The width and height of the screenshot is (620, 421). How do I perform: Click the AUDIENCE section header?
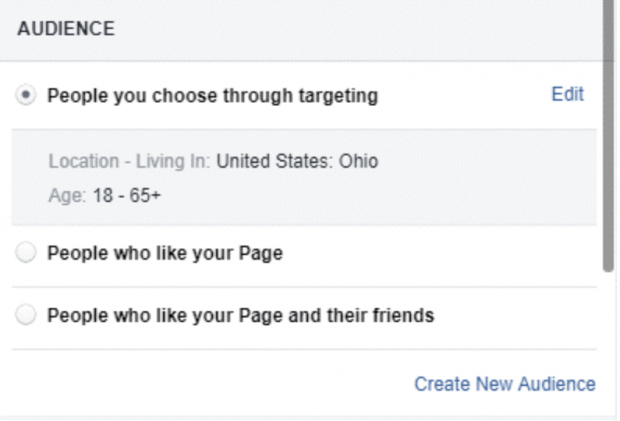[x=66, y=29]
